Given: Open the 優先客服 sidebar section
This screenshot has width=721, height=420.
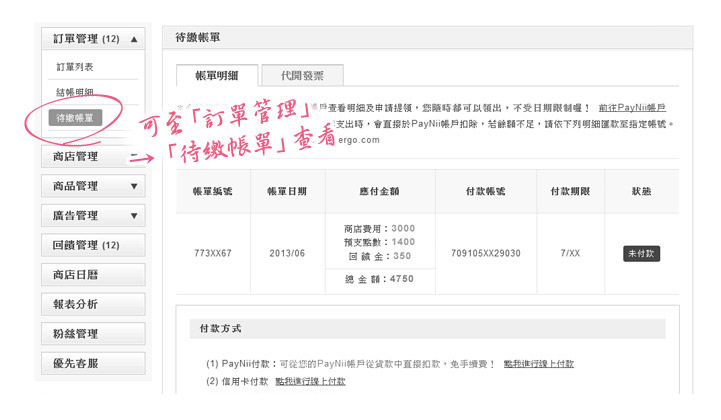Looking at the screenshot, I should 93,363.
